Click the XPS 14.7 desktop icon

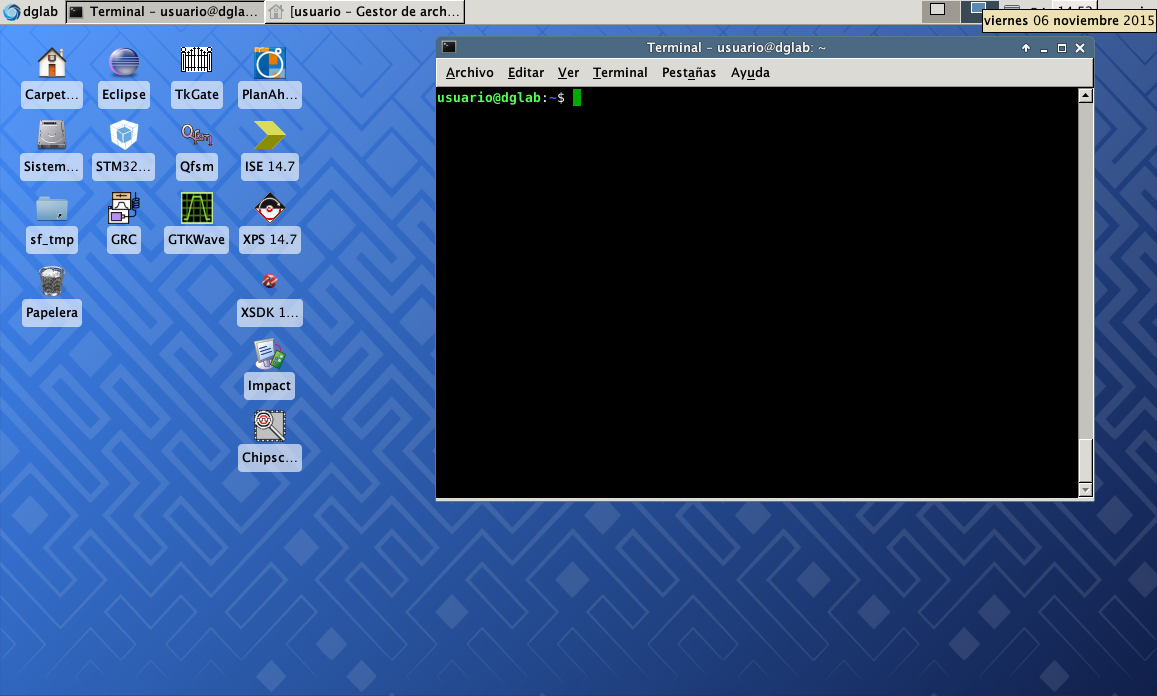tap(269, 209)
